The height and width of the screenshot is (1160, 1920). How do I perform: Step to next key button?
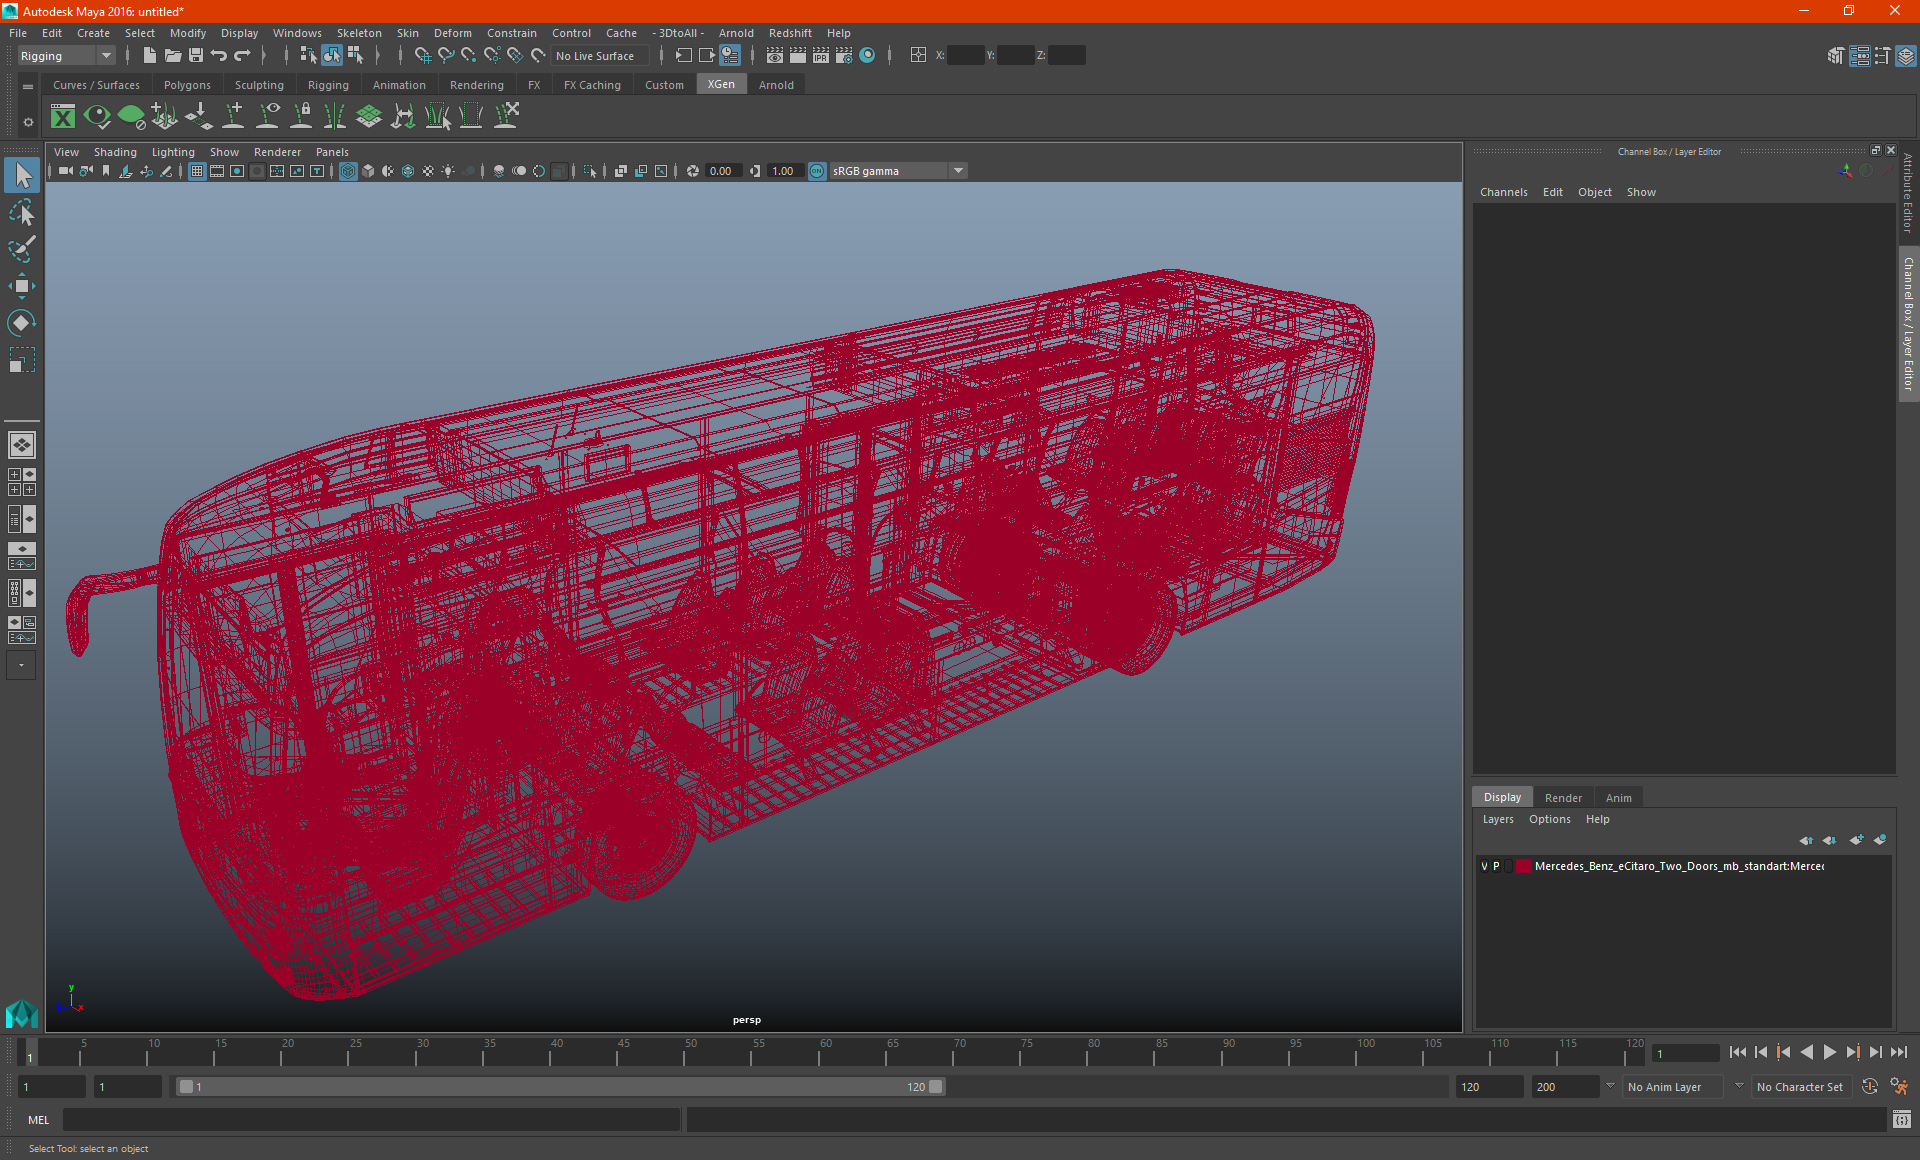1852,1052
